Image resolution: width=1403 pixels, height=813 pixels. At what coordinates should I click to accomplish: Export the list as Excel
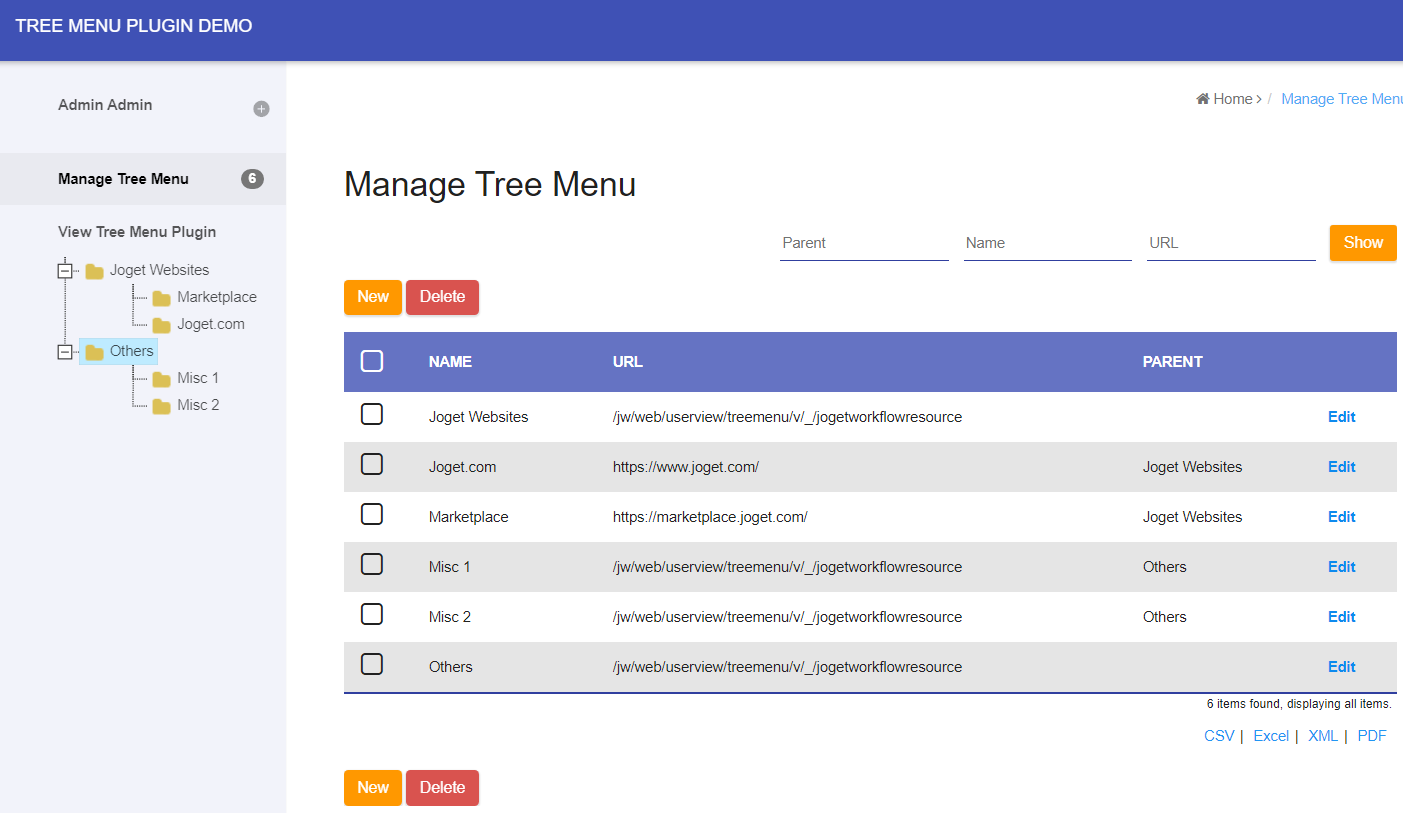click(x=1271, y=736)
